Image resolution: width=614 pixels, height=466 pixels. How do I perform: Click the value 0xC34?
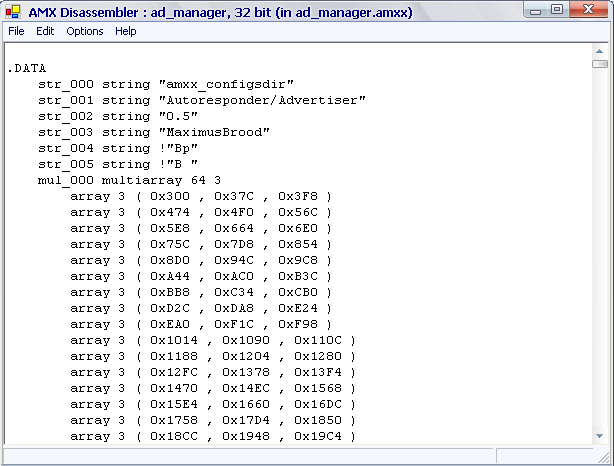(234, 293)
